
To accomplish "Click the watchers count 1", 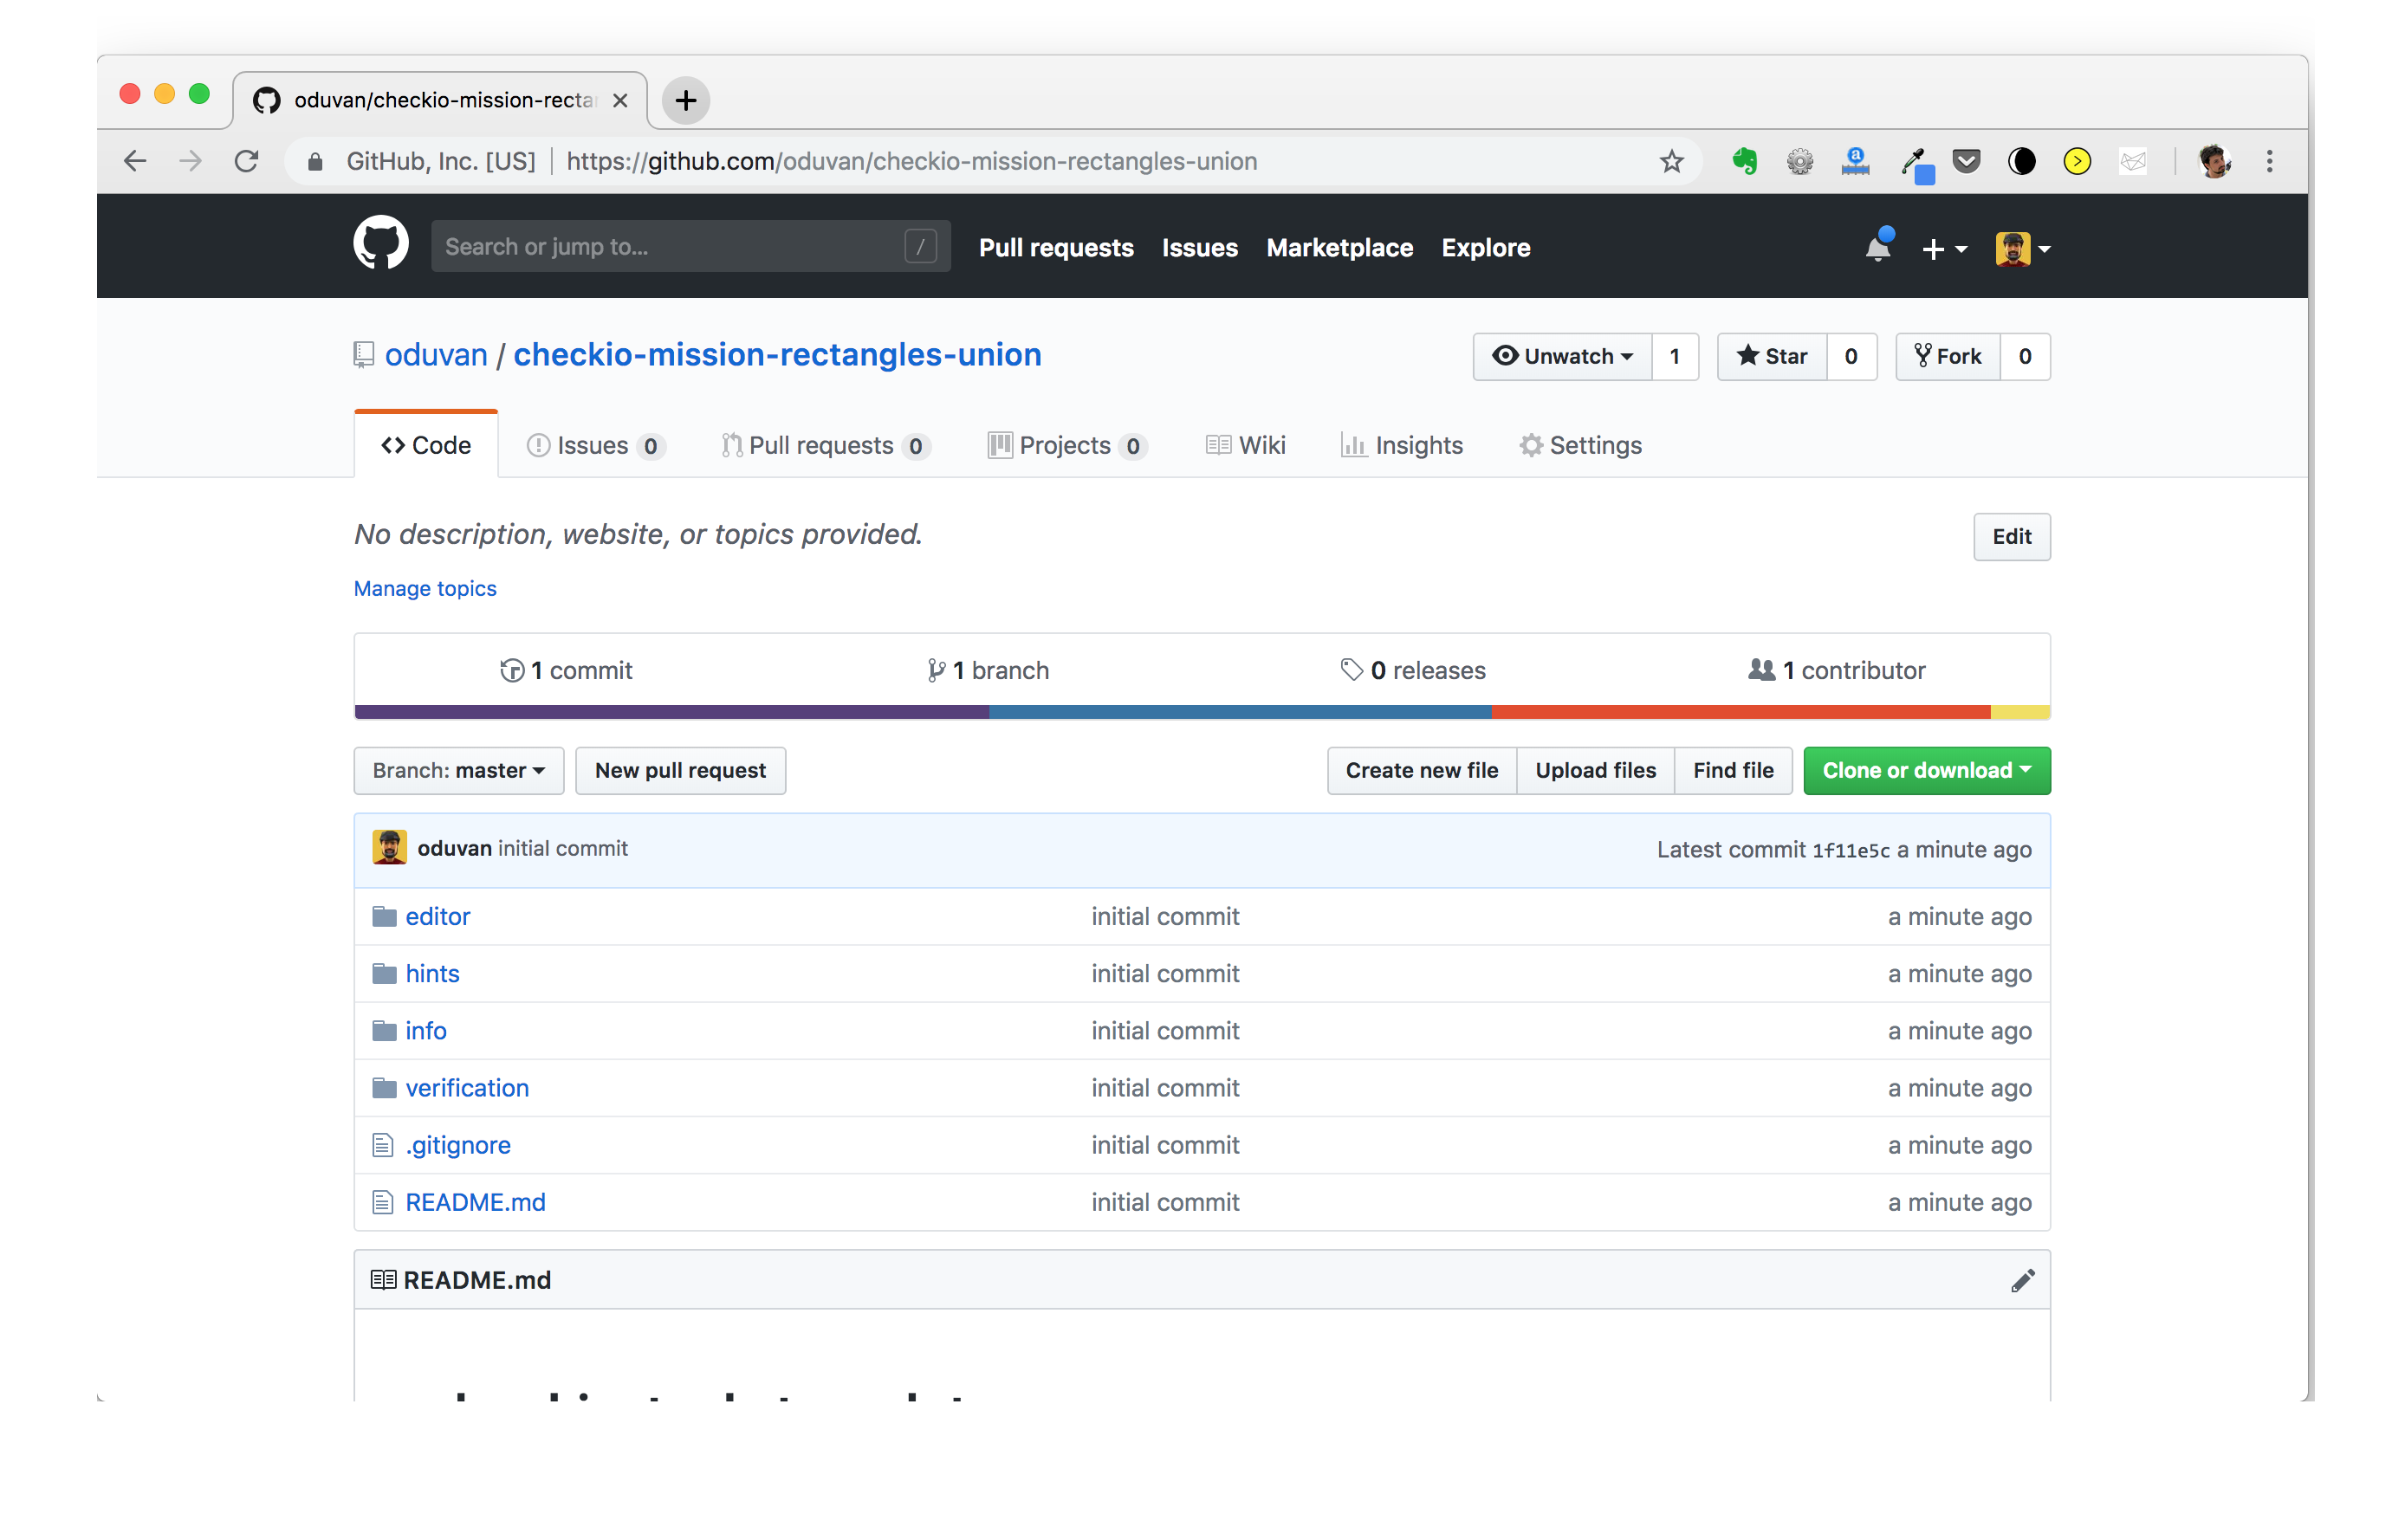I will coord(1675,356).
